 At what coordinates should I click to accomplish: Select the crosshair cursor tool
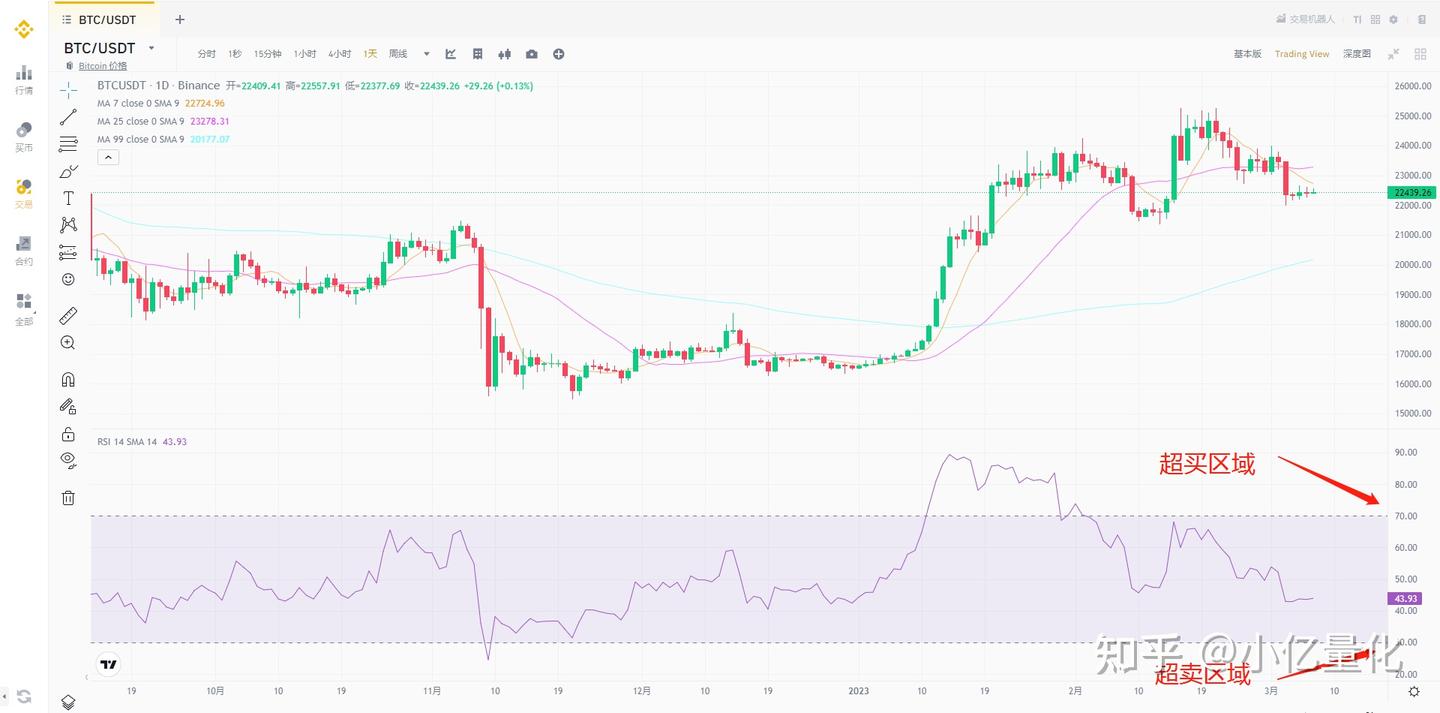tap(68, 90)
